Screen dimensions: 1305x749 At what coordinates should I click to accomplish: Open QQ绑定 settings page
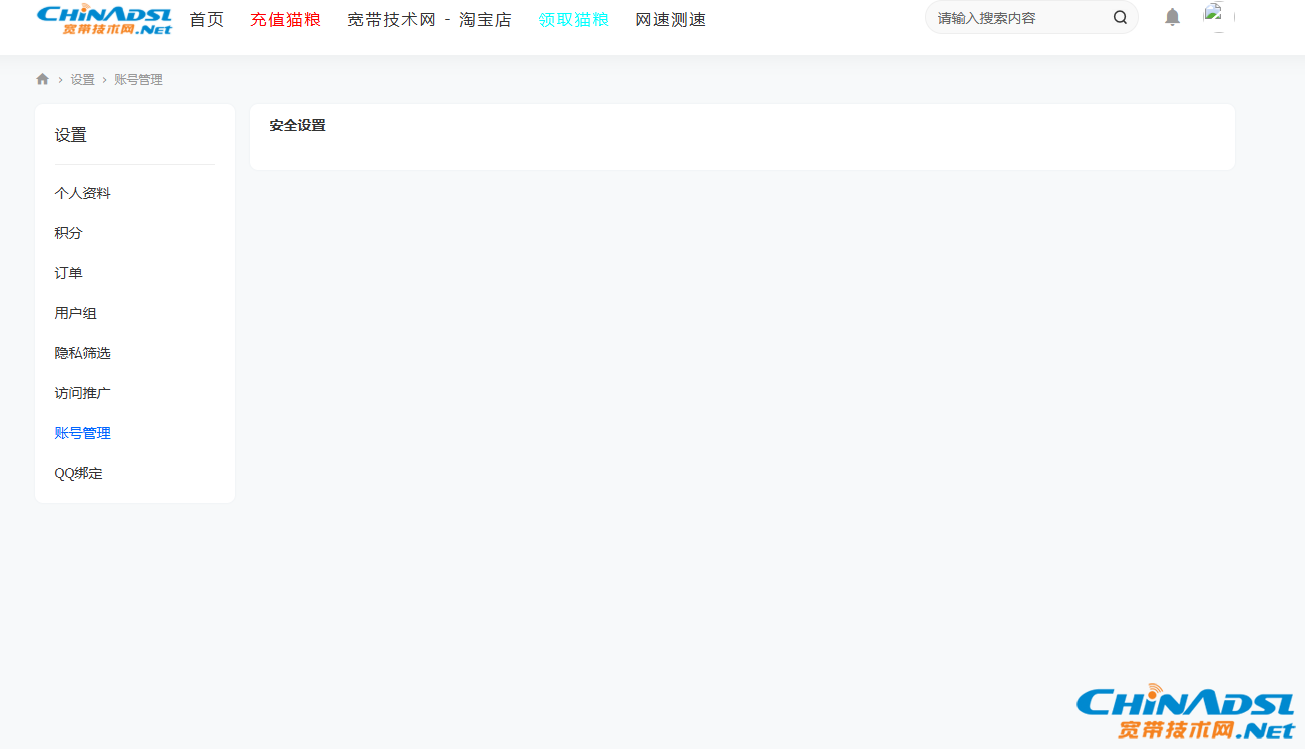click(79, 473)
